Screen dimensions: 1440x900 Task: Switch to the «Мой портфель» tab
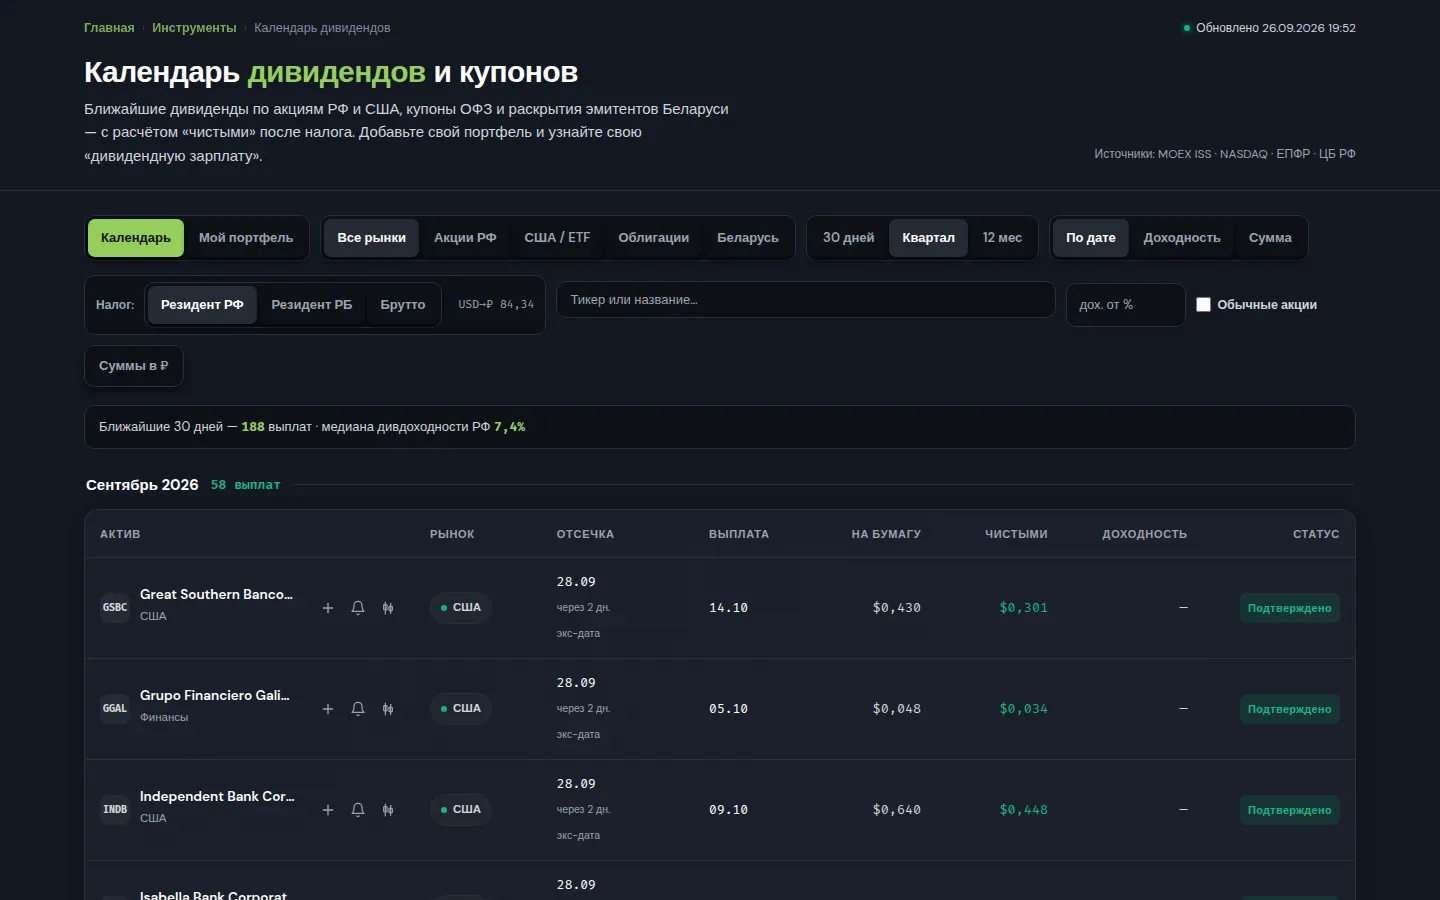[246, 238]
